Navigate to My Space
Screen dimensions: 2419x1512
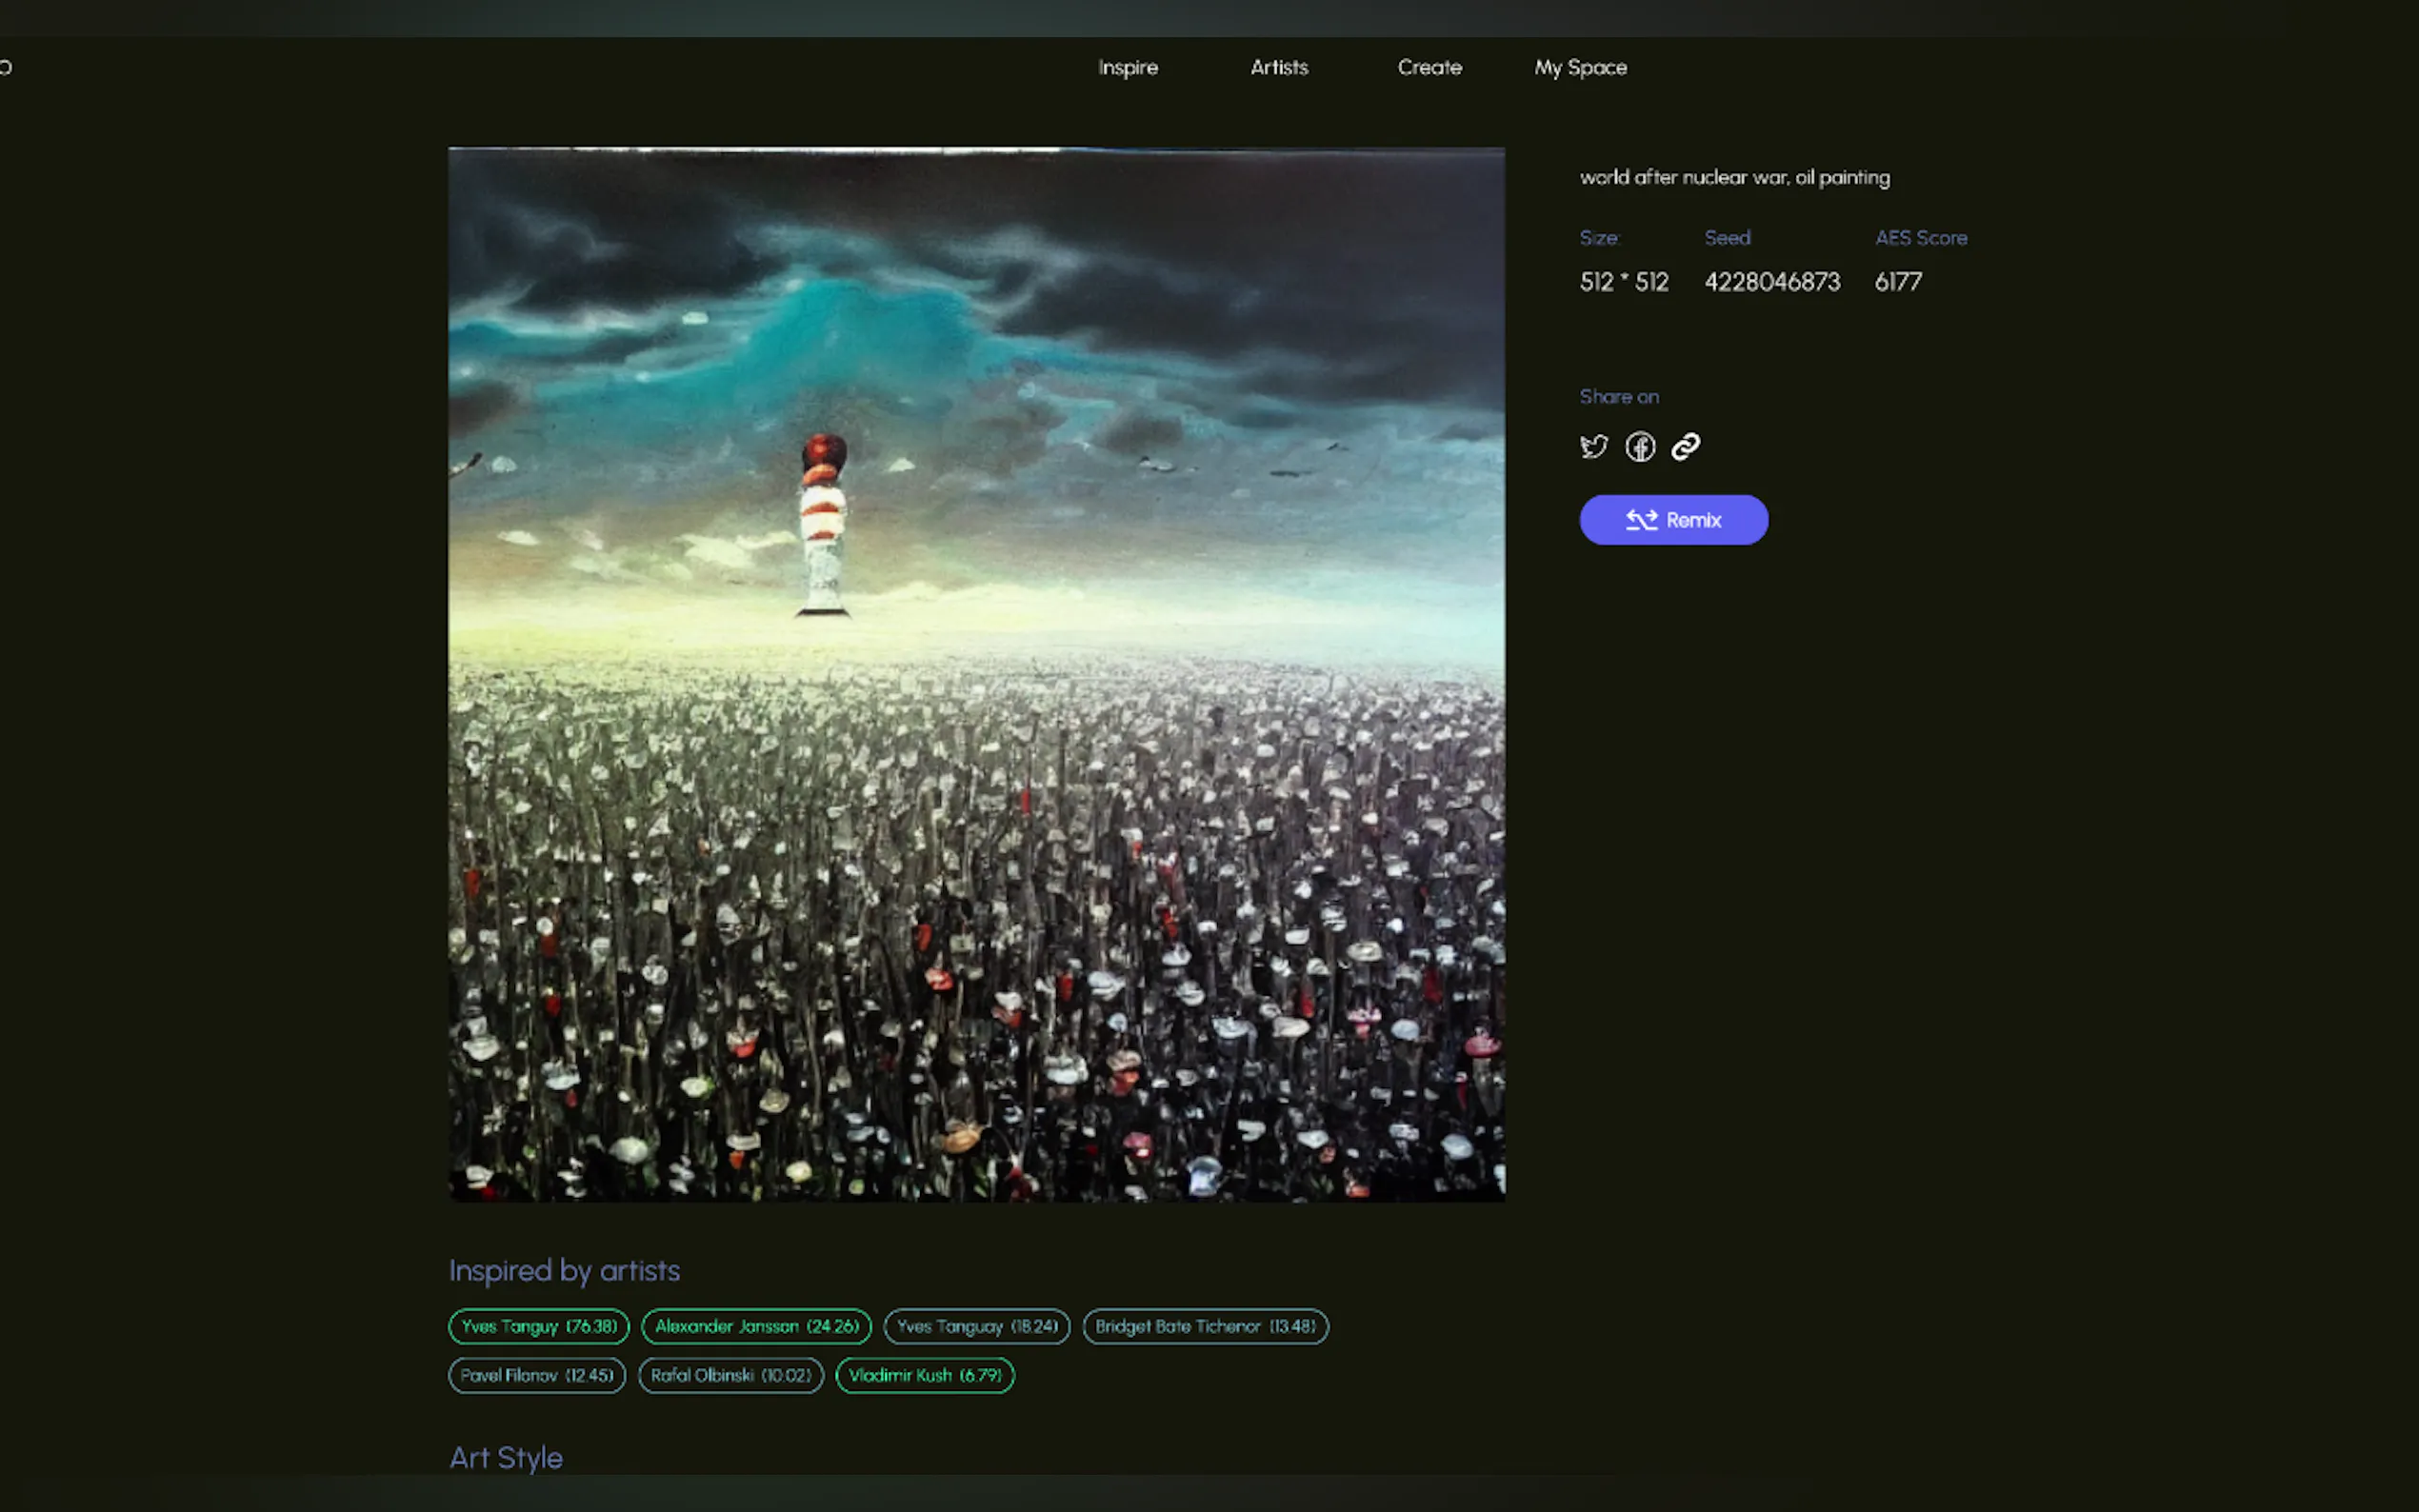[1580, 68]
